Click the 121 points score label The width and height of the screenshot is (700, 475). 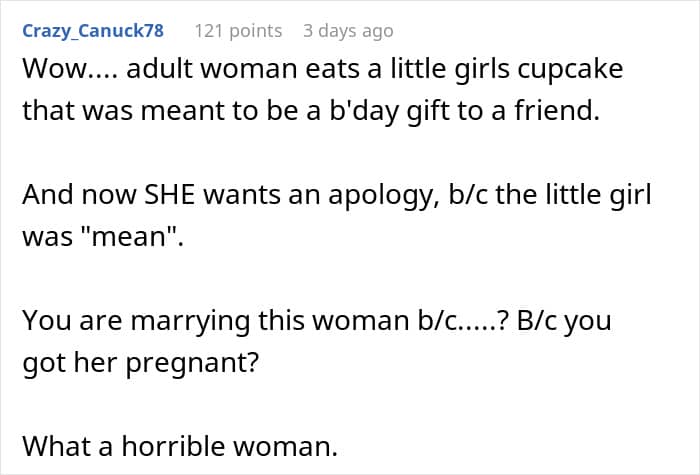pos(238,31)
